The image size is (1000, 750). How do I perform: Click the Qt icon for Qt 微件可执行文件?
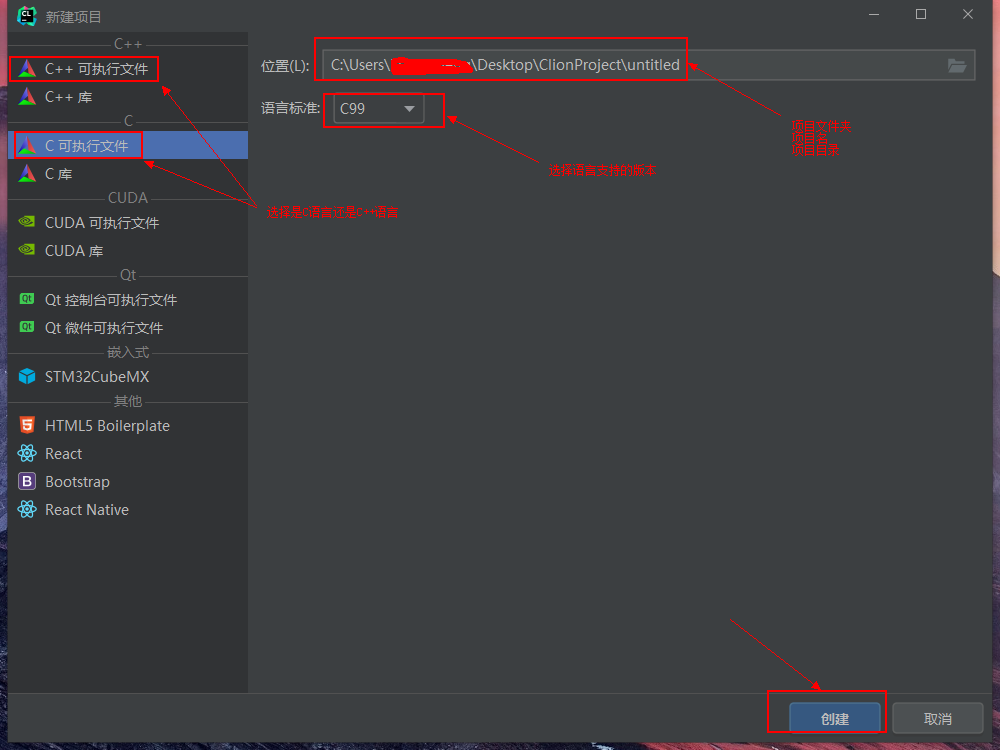tap(27, 327)
